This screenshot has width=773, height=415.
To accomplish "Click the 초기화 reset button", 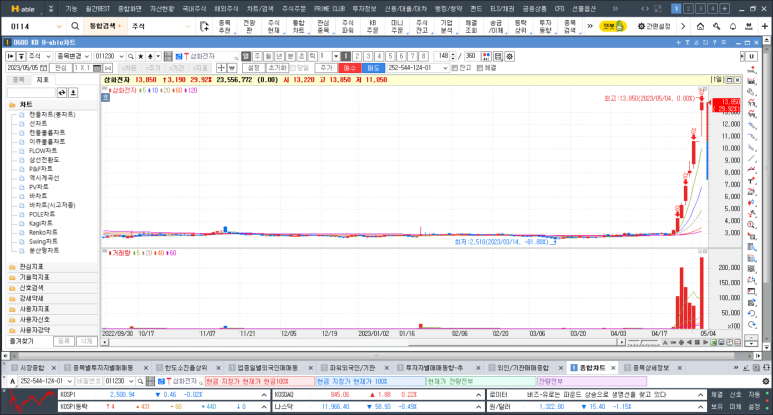I will [277, 68].
